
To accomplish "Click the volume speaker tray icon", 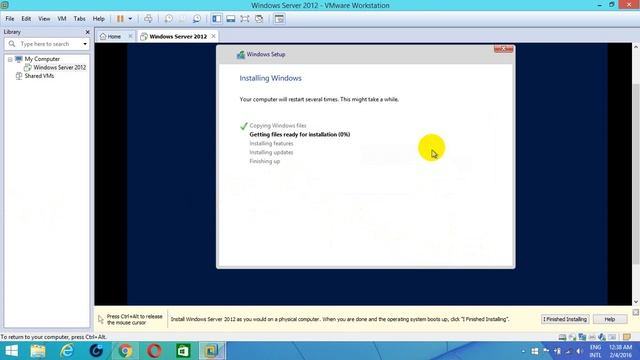I will click(x=580, y=351).
